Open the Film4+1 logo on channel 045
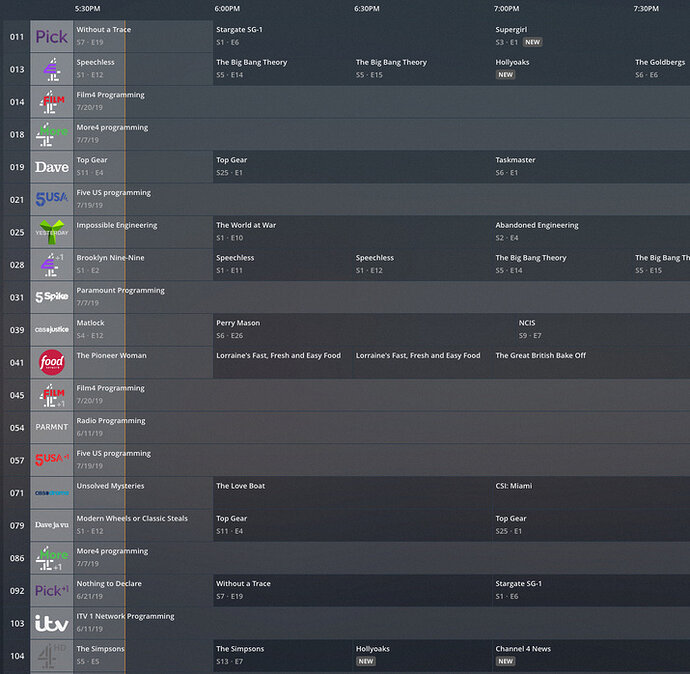The image size is (690, 674). [51, 395]
